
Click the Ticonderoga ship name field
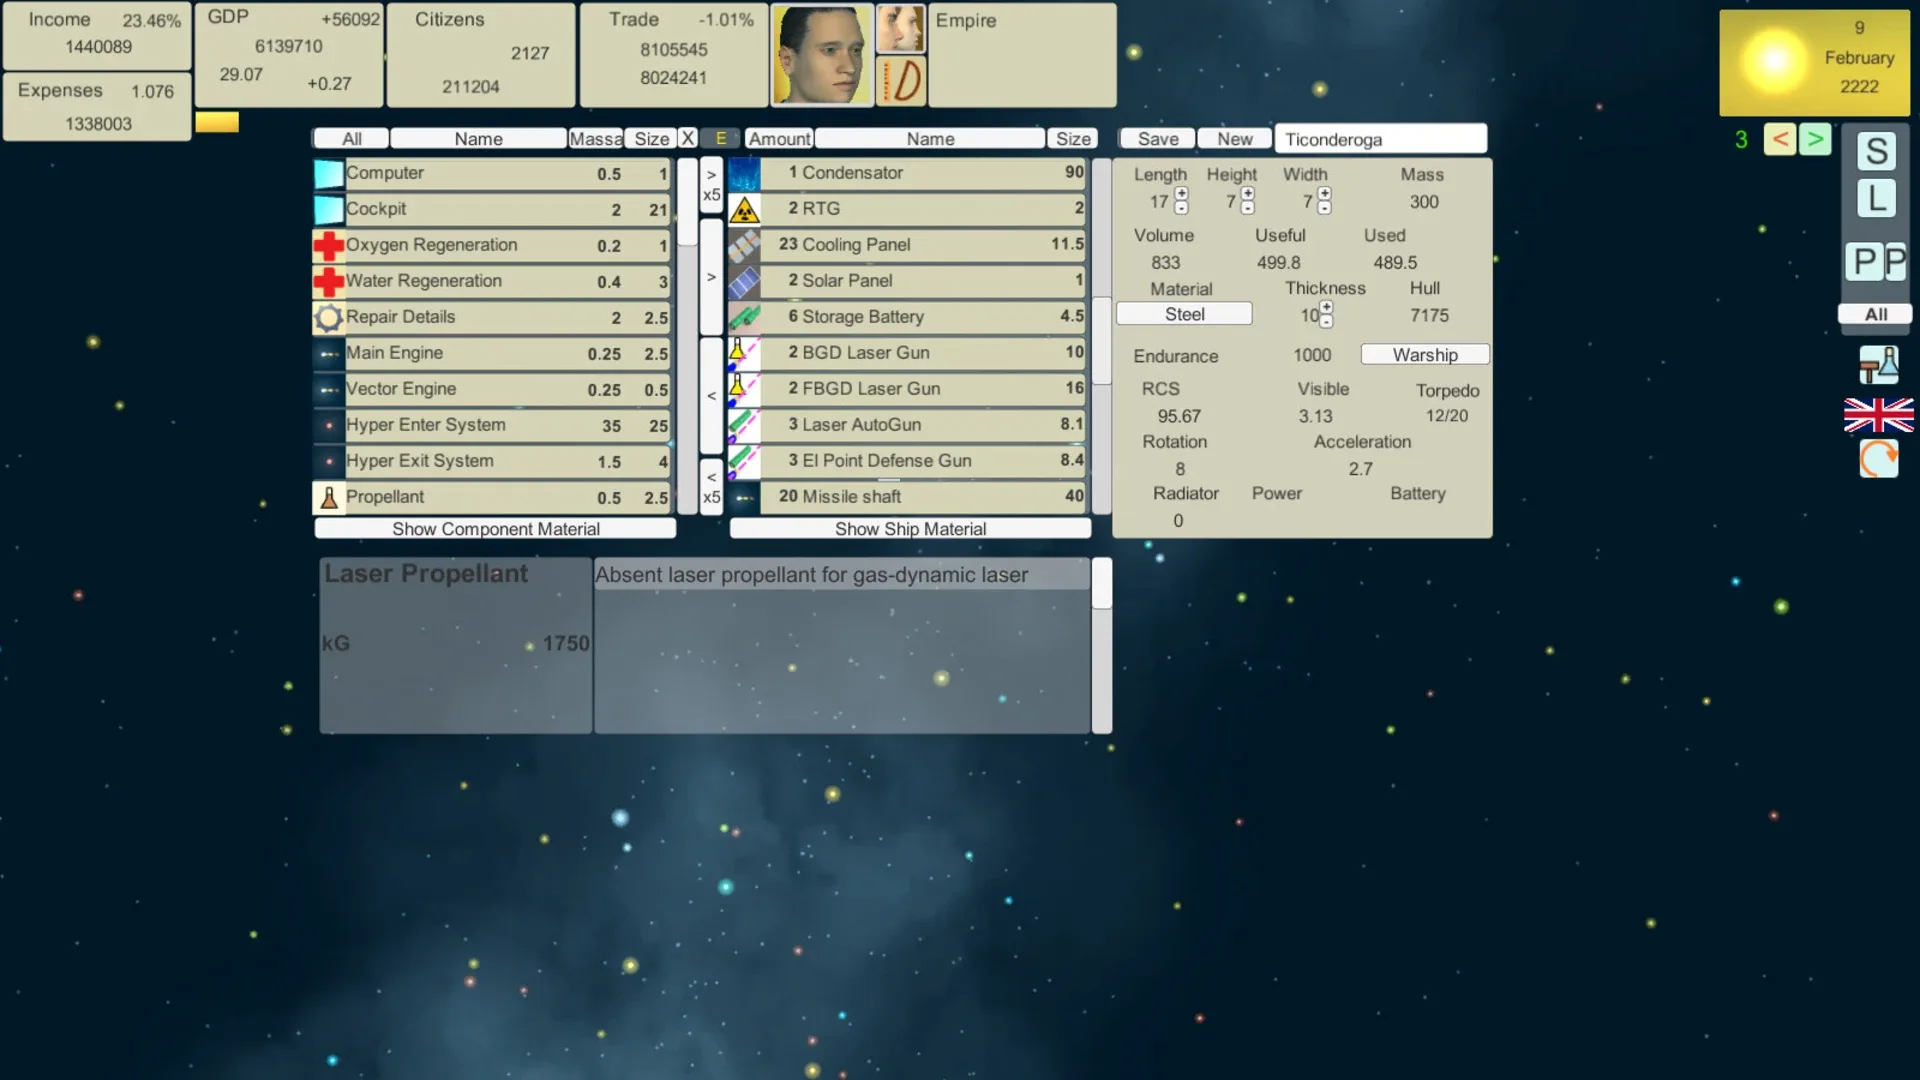[x=1379, y=139]
